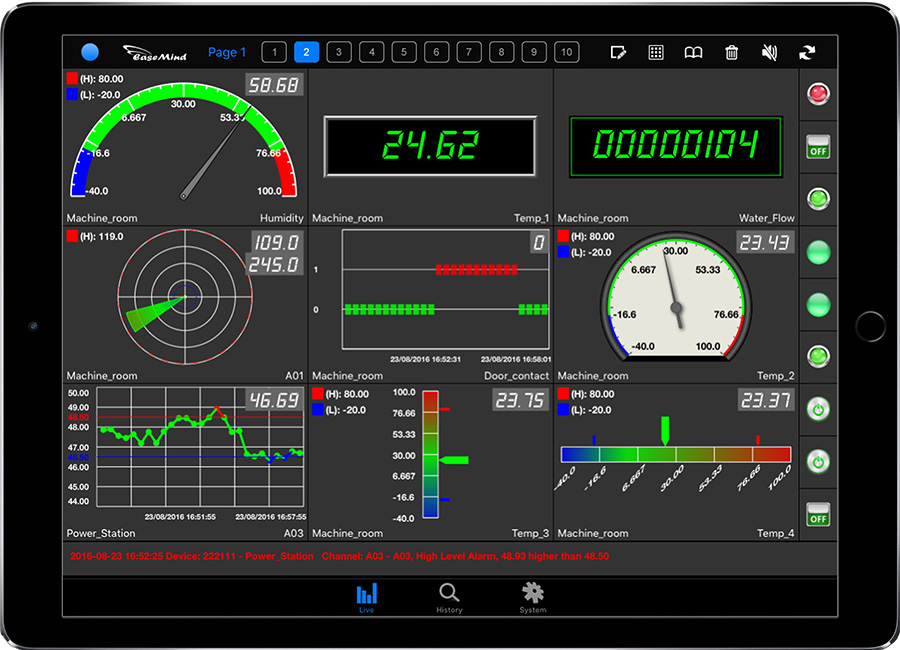Click the red LED indicator in sidebar

pos(819,94)
